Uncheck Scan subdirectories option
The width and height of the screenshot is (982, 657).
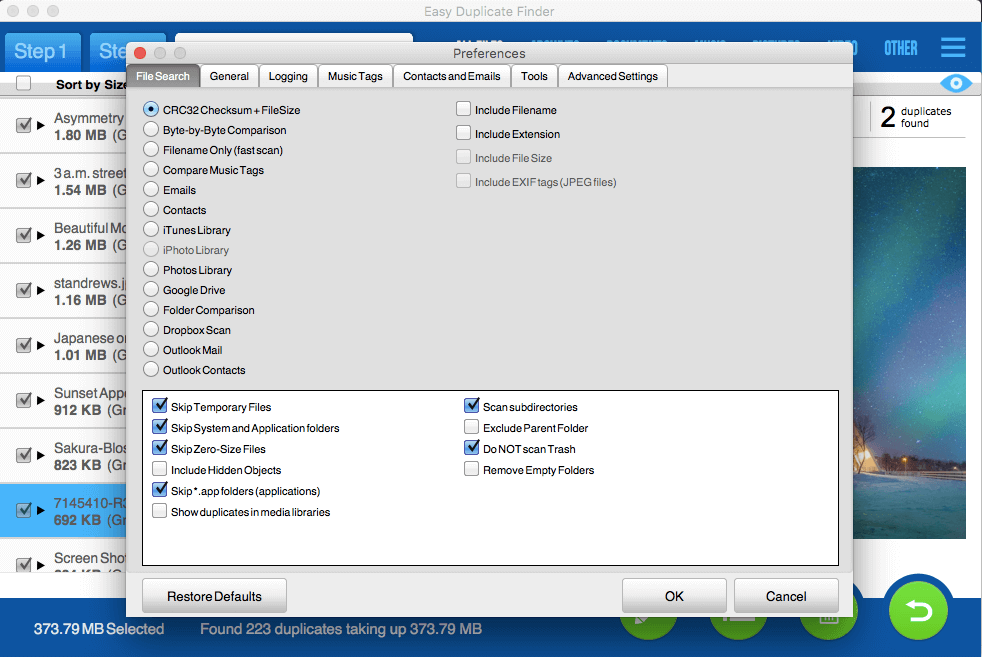pyautogui.click(x=472, y=406)
